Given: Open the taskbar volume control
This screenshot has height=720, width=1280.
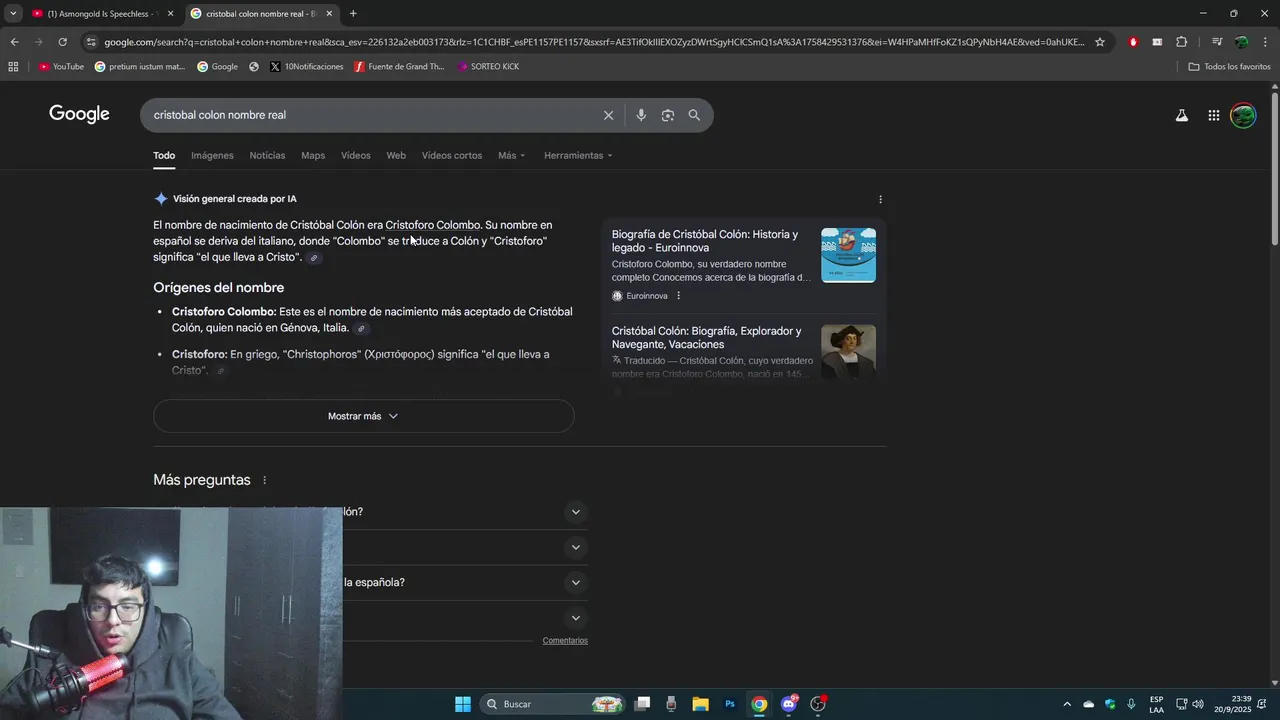Looking at the screenshot, I should click(x=1198, y=704).
